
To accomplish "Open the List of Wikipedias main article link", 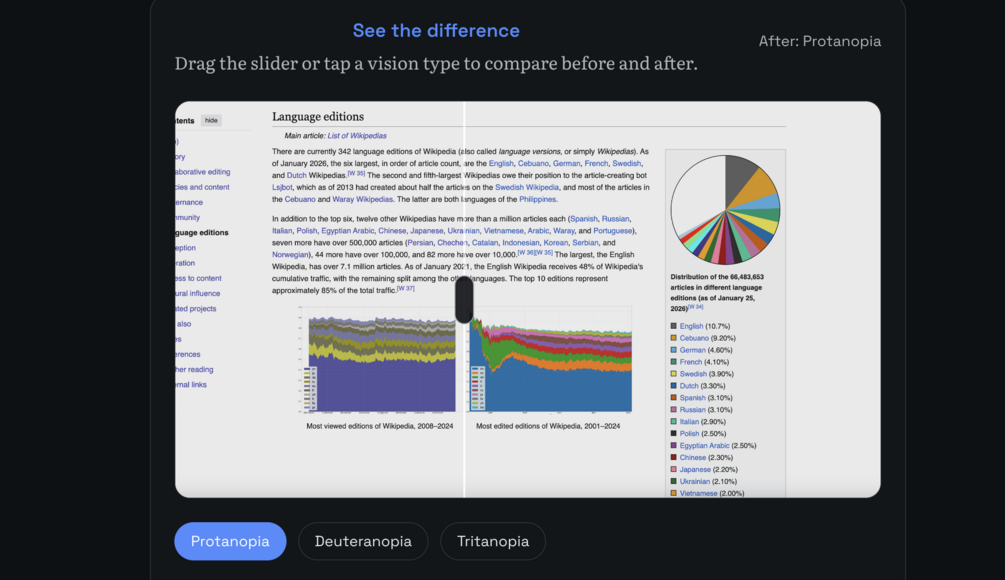I will pos(357,136).
